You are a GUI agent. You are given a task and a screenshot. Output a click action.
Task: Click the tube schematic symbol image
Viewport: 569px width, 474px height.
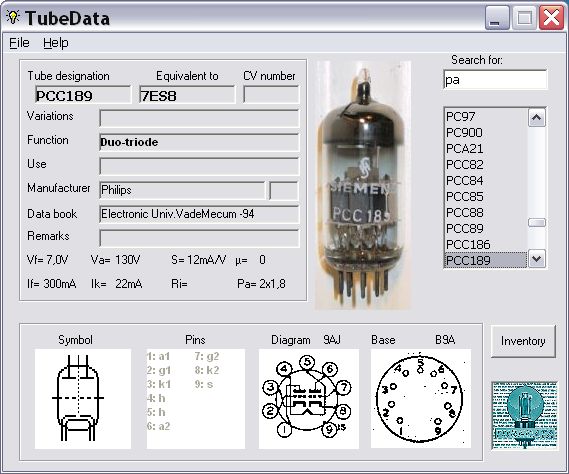point(83,399)
